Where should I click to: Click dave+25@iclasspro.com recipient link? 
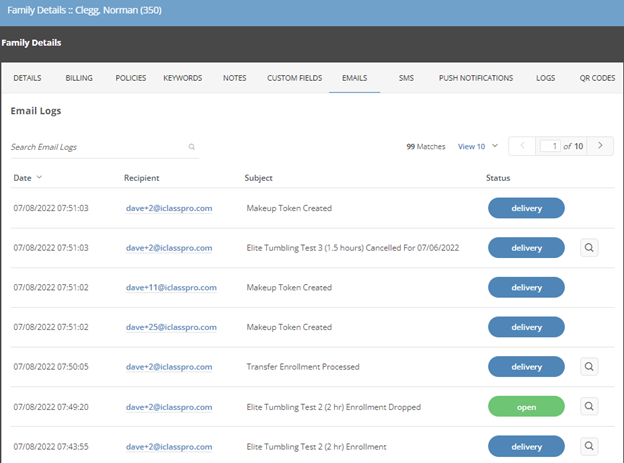coord(171,327)
